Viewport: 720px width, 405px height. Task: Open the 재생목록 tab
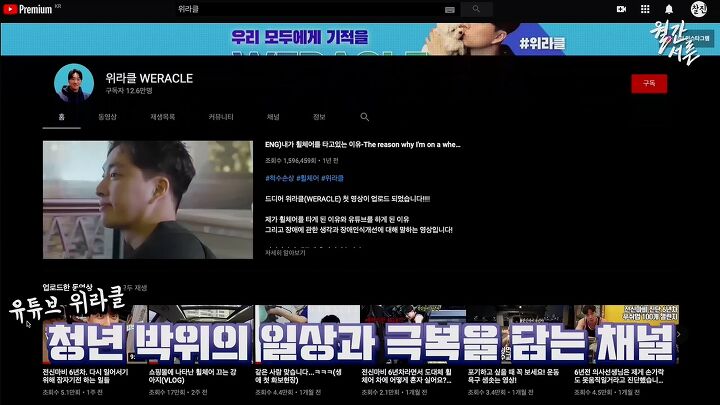[163, 117]
